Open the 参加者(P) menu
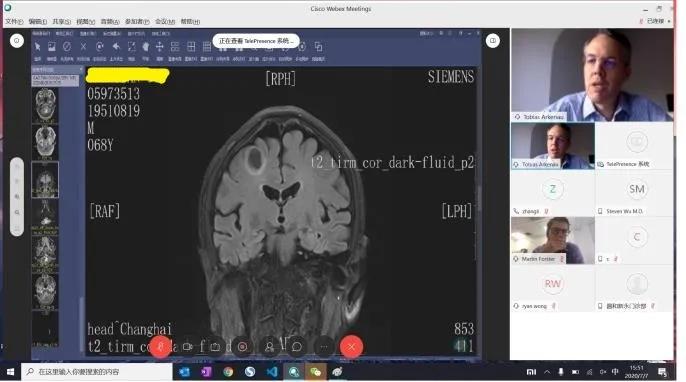The height and width of the screenshot is (382, 686). point(137,21)
